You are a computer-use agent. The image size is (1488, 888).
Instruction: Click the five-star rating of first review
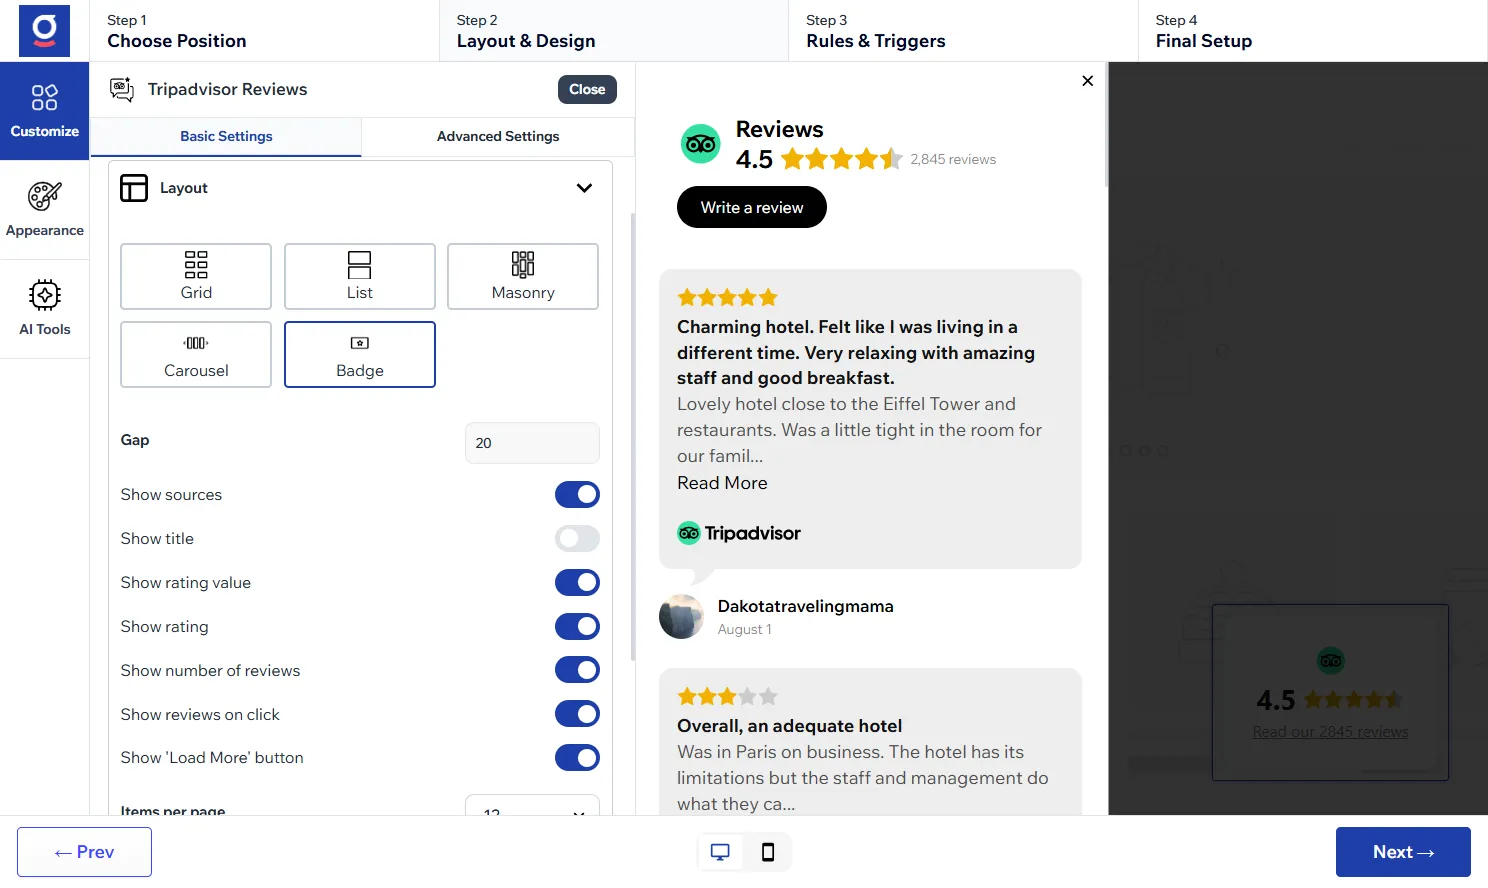click(727, 297)
